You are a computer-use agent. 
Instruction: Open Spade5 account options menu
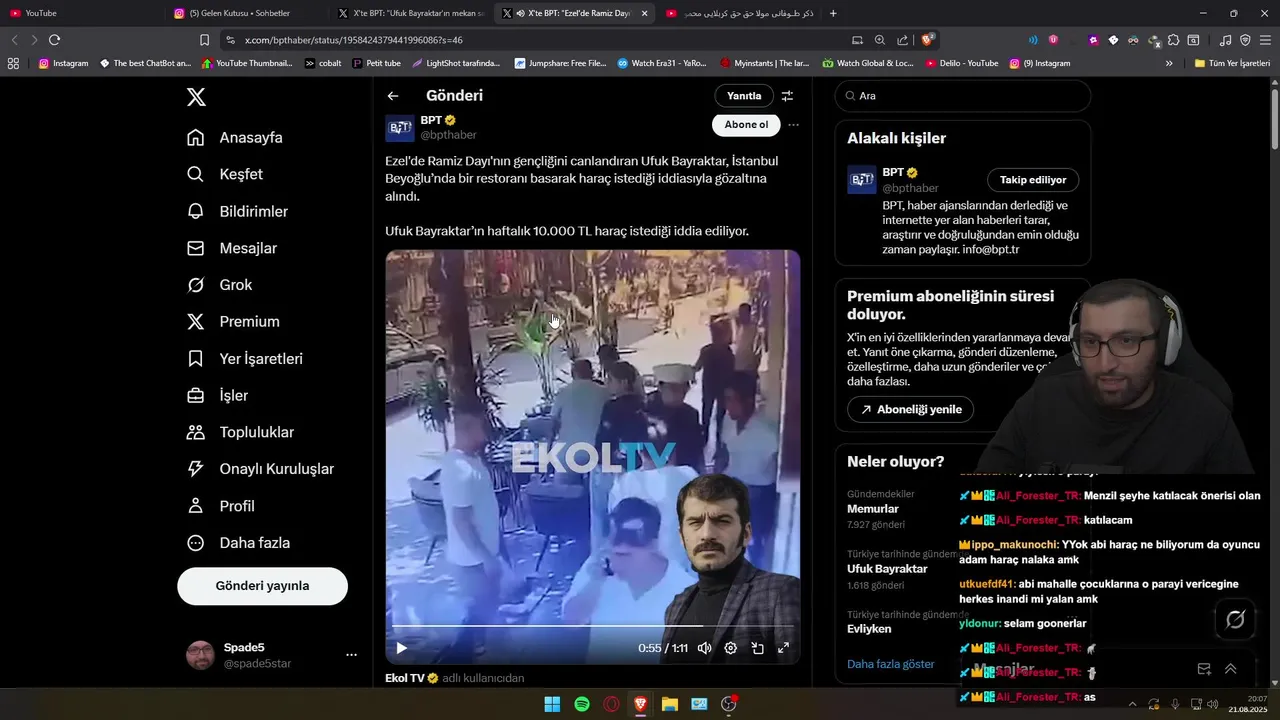[351, 655]
